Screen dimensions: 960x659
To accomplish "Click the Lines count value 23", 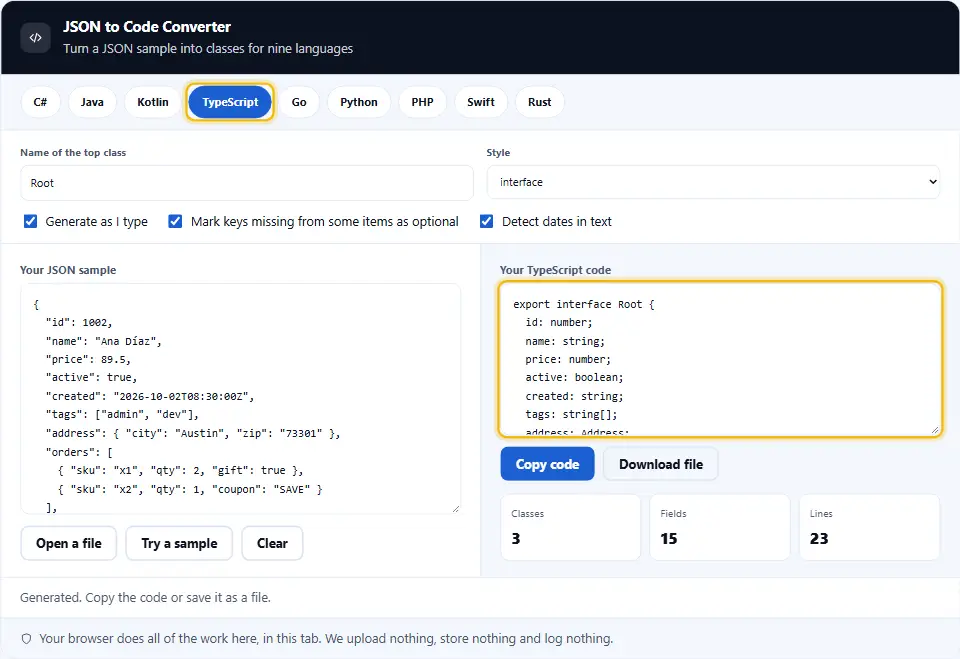I will click(819, 538).
